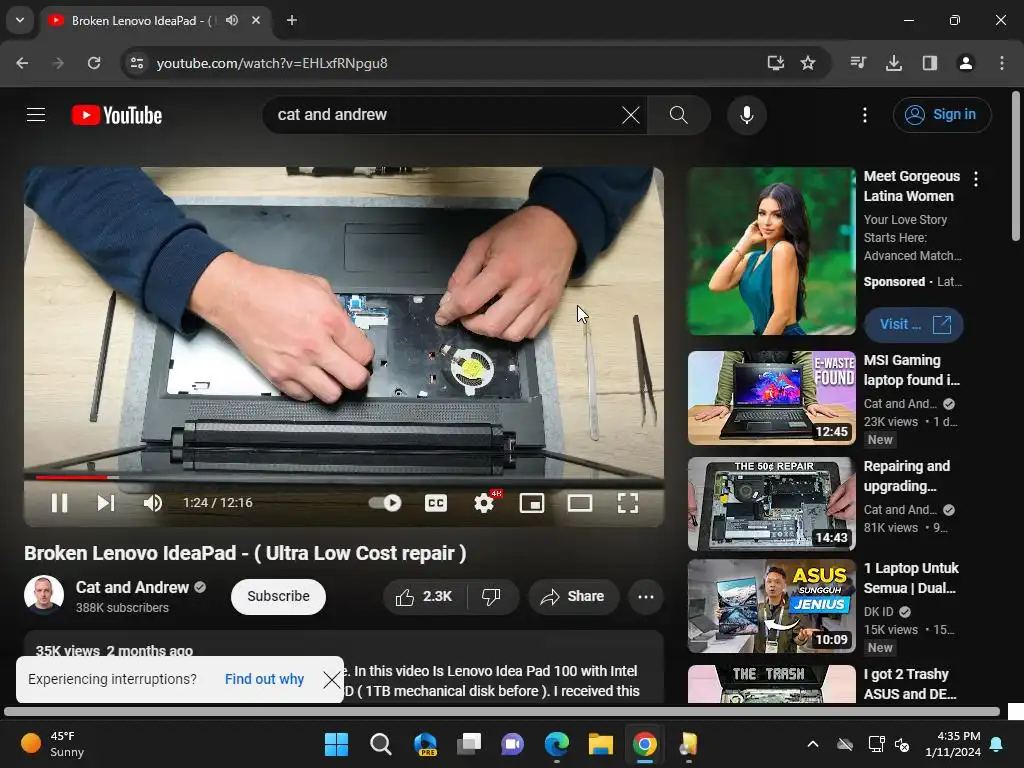The height and width of the screenshot is (768, 1024).
Task: Open Chrome side panel
Action: [x=930, y=63]
